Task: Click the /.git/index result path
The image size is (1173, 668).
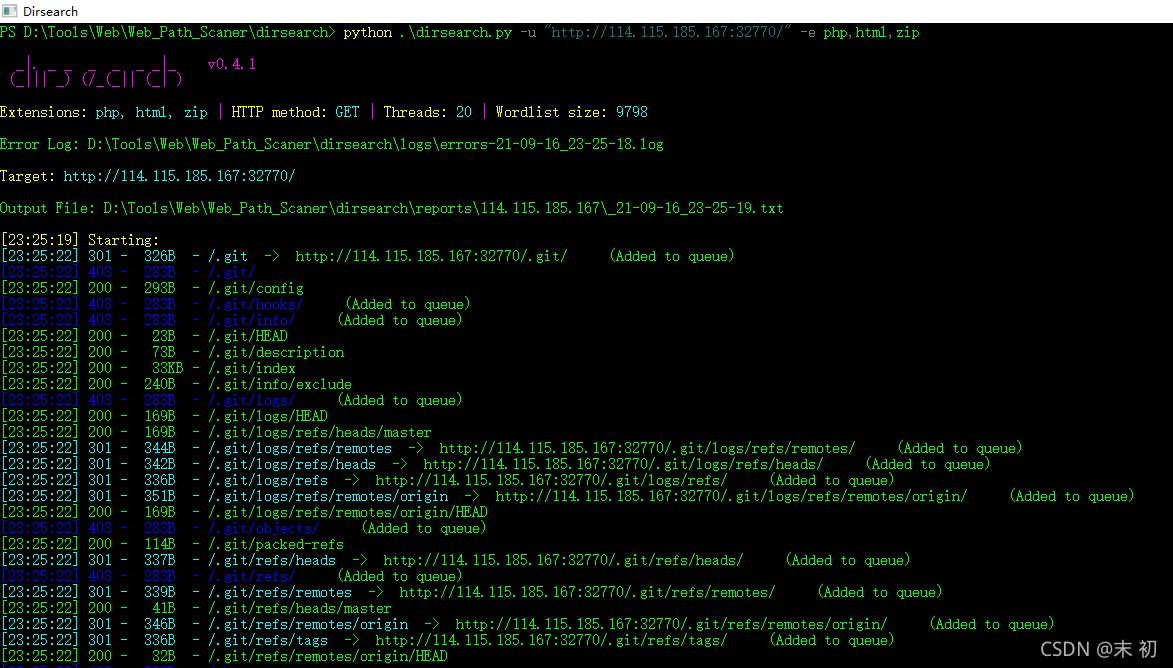Action: coord(251,368)
